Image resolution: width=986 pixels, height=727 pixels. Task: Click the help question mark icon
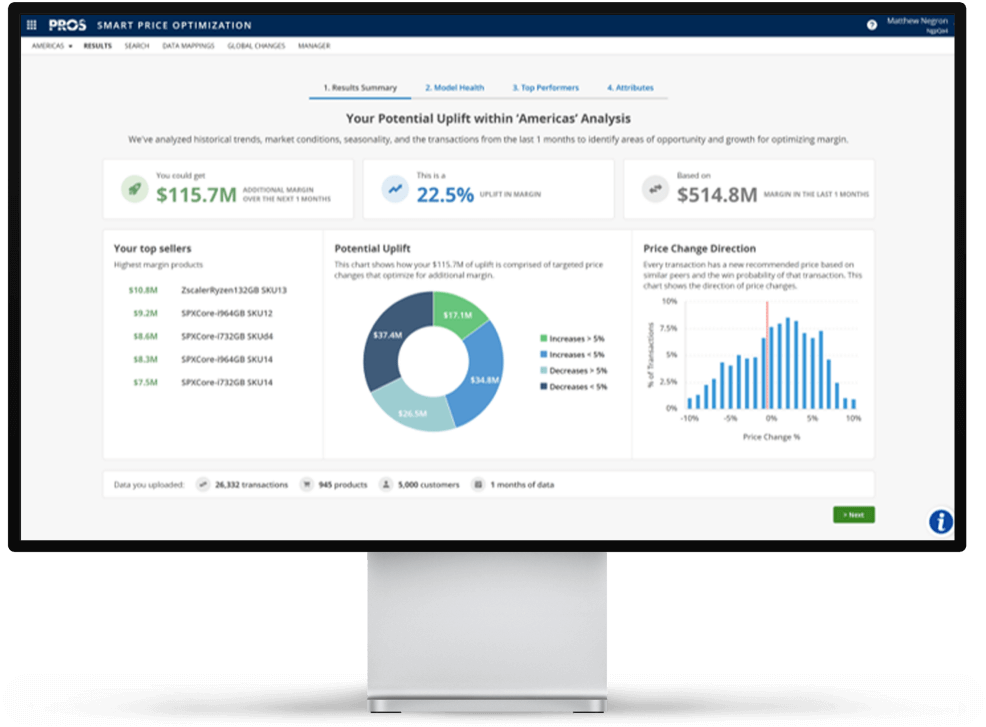871,24
